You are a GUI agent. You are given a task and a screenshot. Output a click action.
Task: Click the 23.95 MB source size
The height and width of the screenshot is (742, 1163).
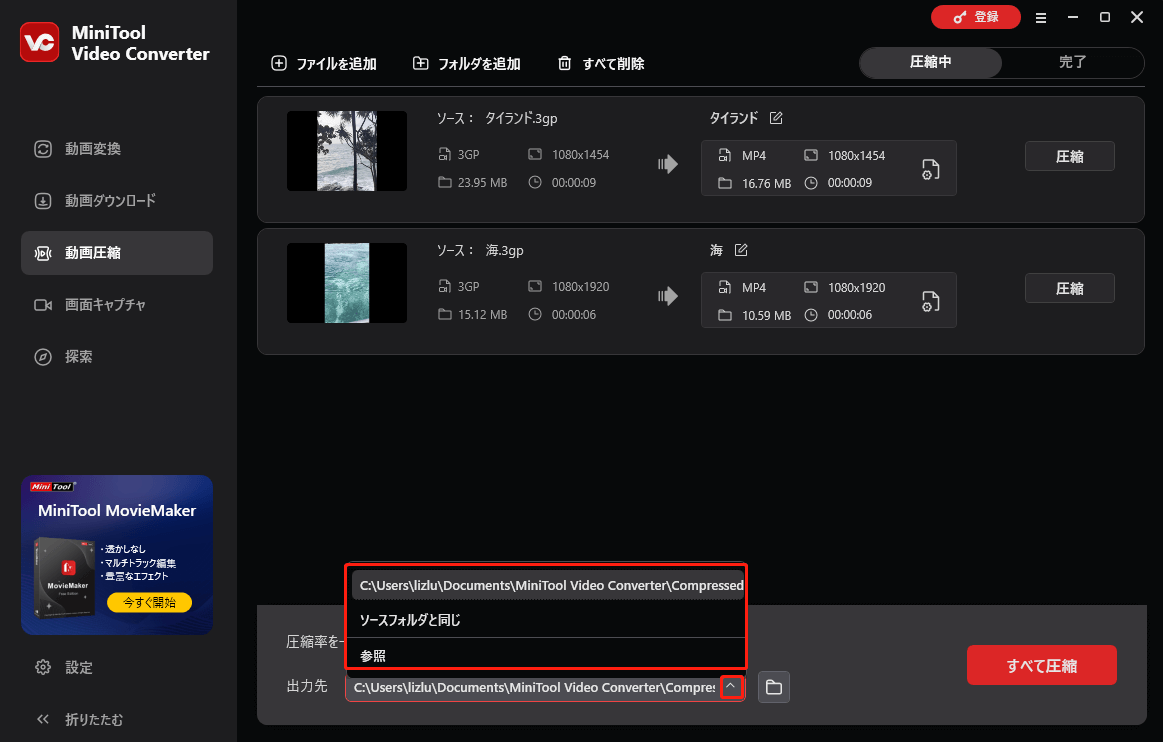click(x=482, y=183)
